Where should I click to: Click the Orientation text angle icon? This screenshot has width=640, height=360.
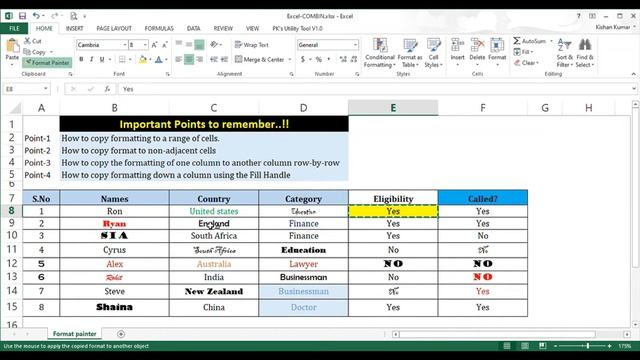(214, 44)
